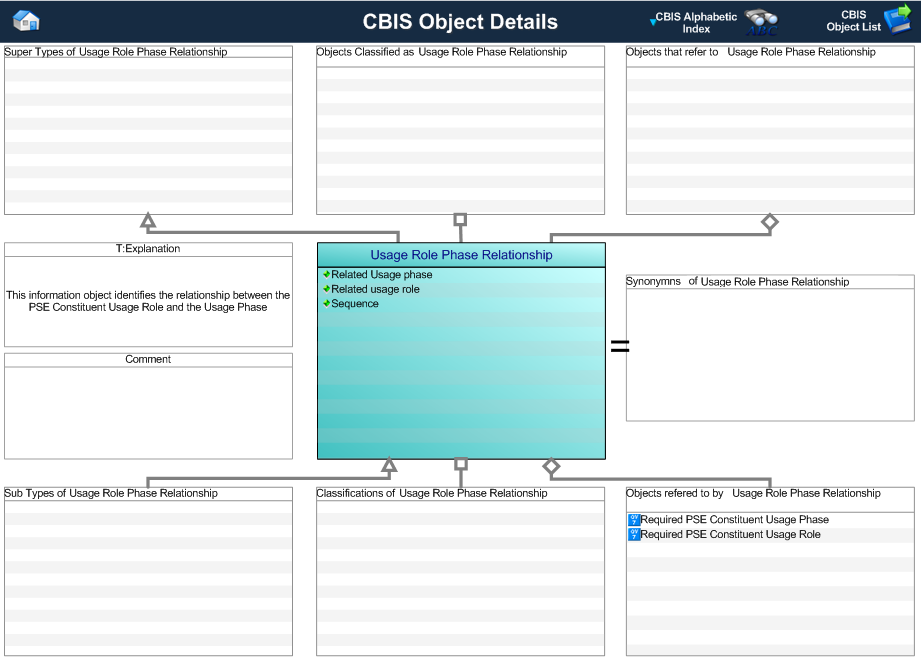Open Required PSE Constituent Usage Role
Viewport: 921px width, 660px height.
click(x=730, y=534)
